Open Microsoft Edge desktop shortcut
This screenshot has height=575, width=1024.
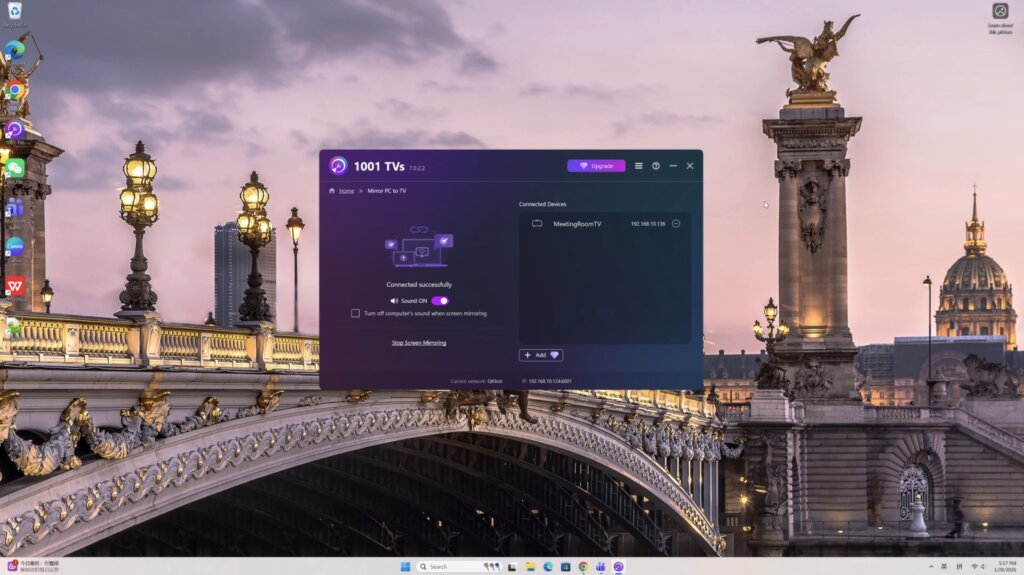(14, 48)
